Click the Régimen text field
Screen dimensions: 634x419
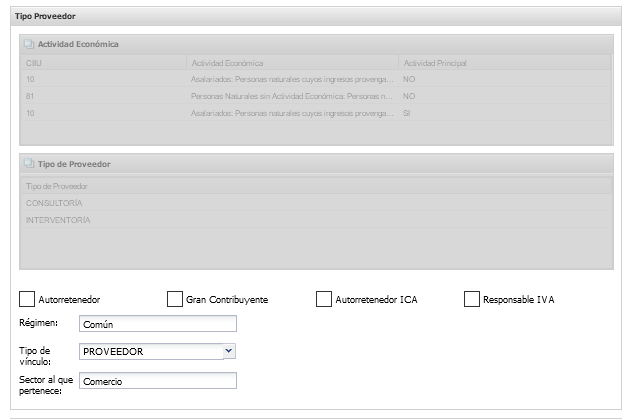point(158,323)
